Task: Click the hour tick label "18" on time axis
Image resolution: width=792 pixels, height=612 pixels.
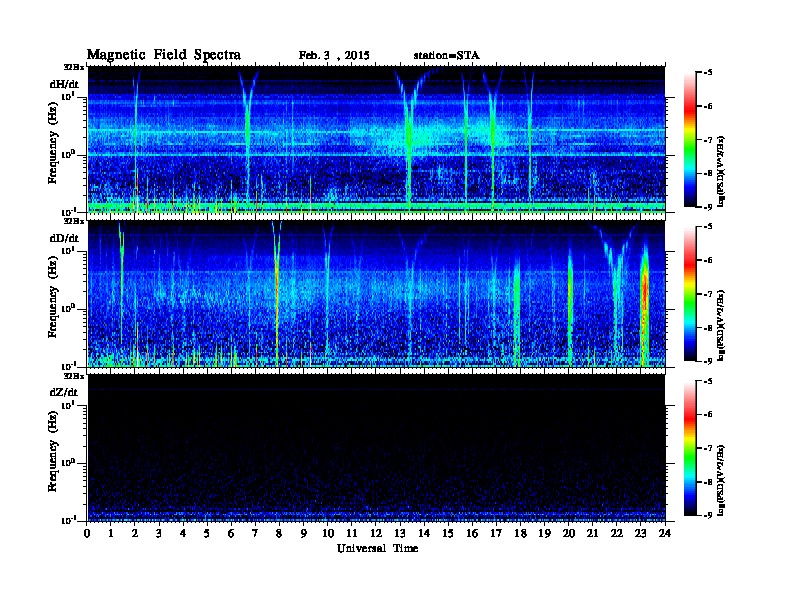Action: pos(520,533)
